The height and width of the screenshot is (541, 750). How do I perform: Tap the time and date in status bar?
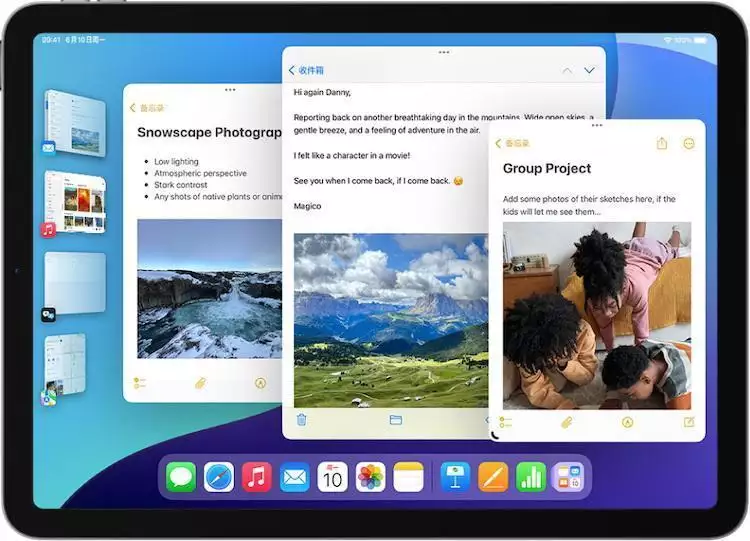coord(73,40)
